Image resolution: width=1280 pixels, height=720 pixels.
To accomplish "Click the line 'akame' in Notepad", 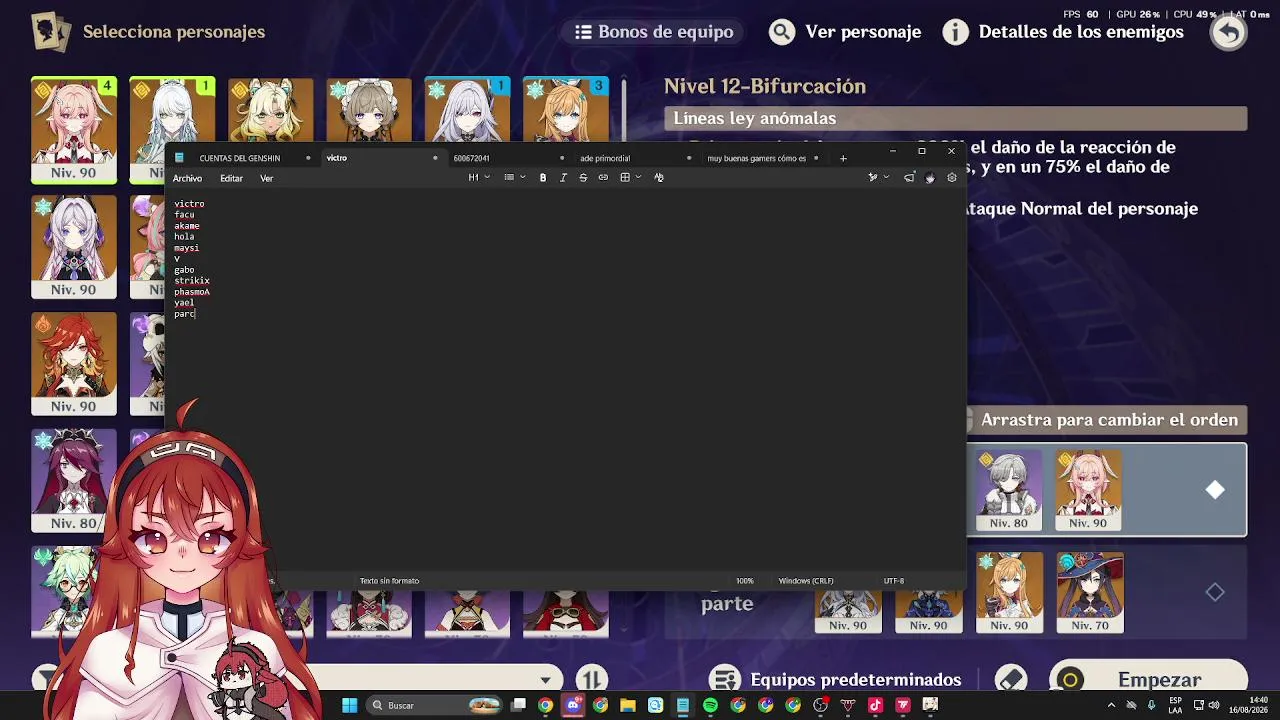I will [x=187, y=226].
